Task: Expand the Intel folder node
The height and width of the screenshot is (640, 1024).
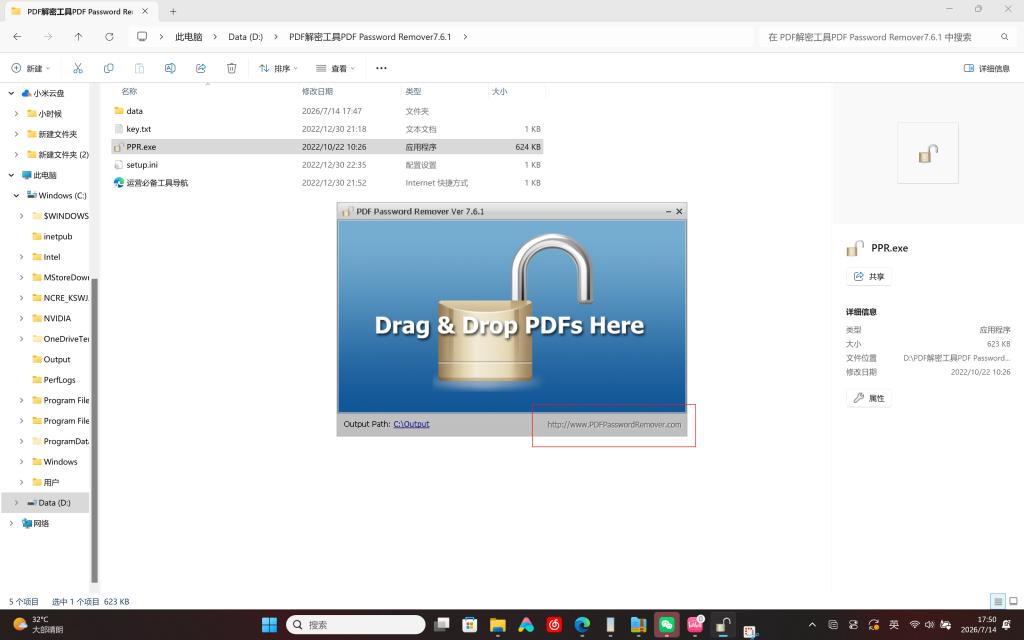Action: pyautogui.click(x=22, y=257)
